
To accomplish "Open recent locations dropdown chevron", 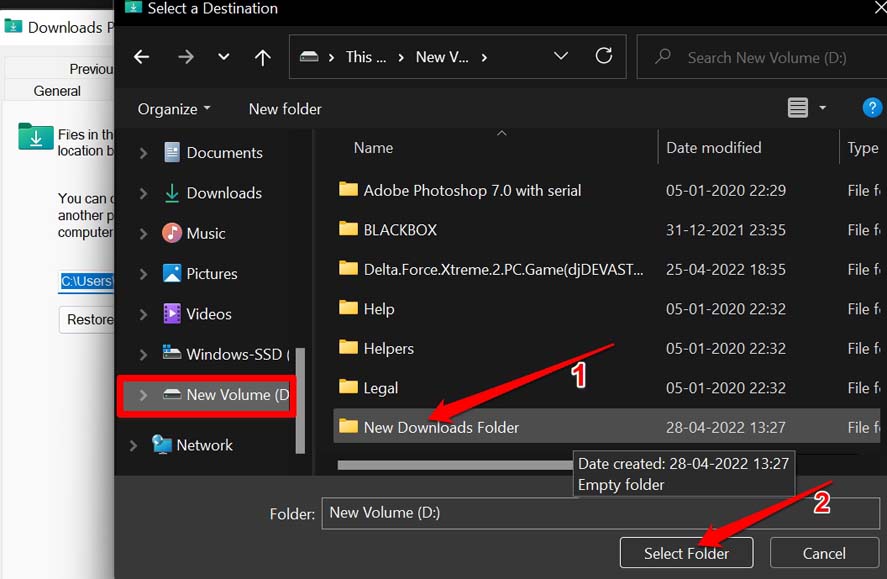I will 223,57.
